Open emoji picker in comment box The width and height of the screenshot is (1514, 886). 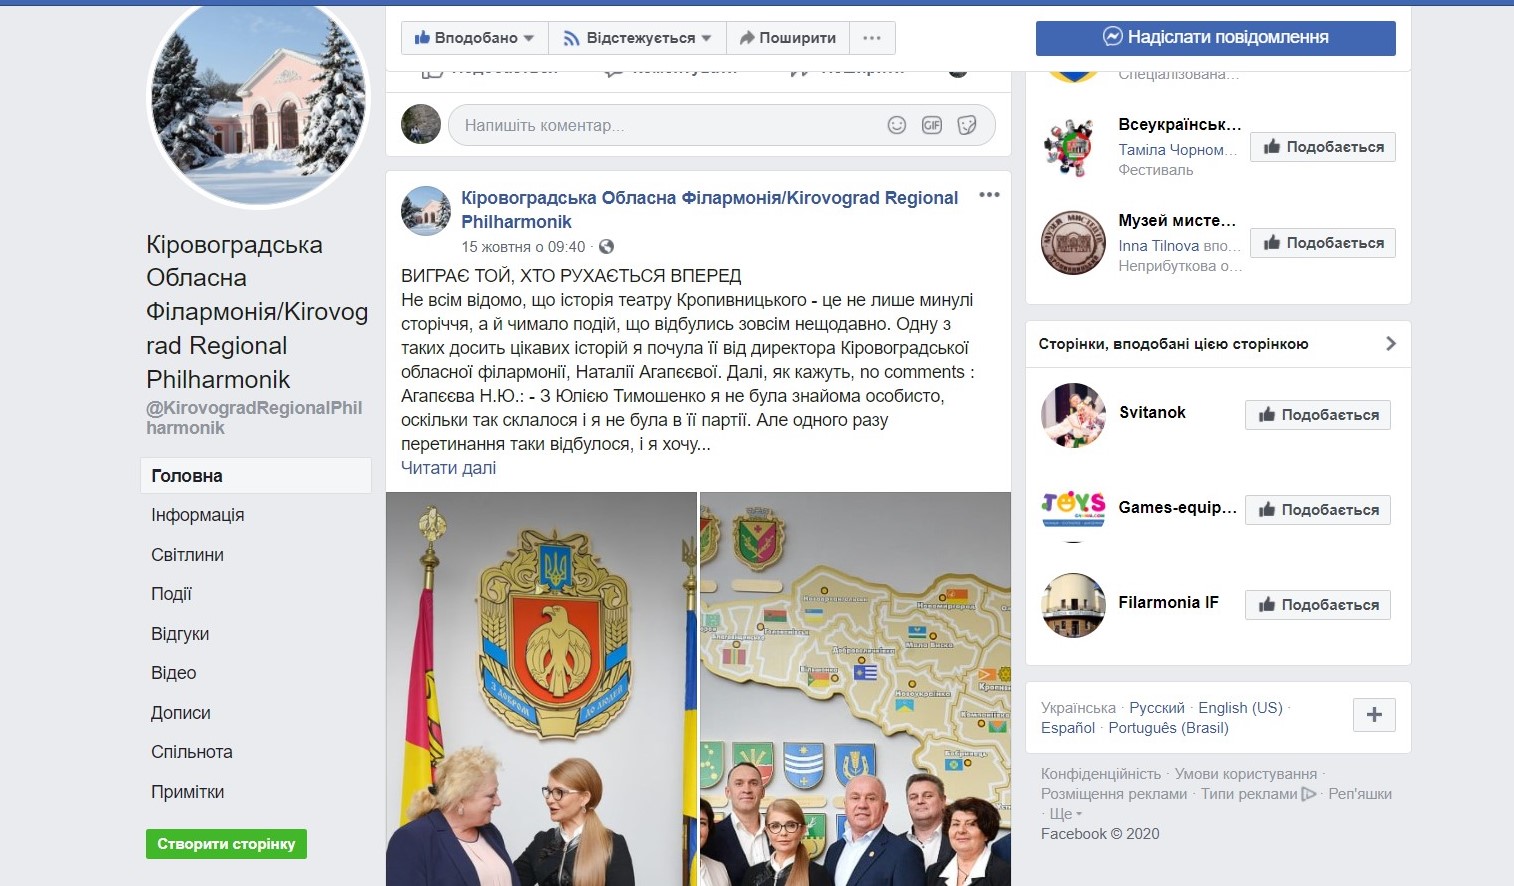point(897,125)
